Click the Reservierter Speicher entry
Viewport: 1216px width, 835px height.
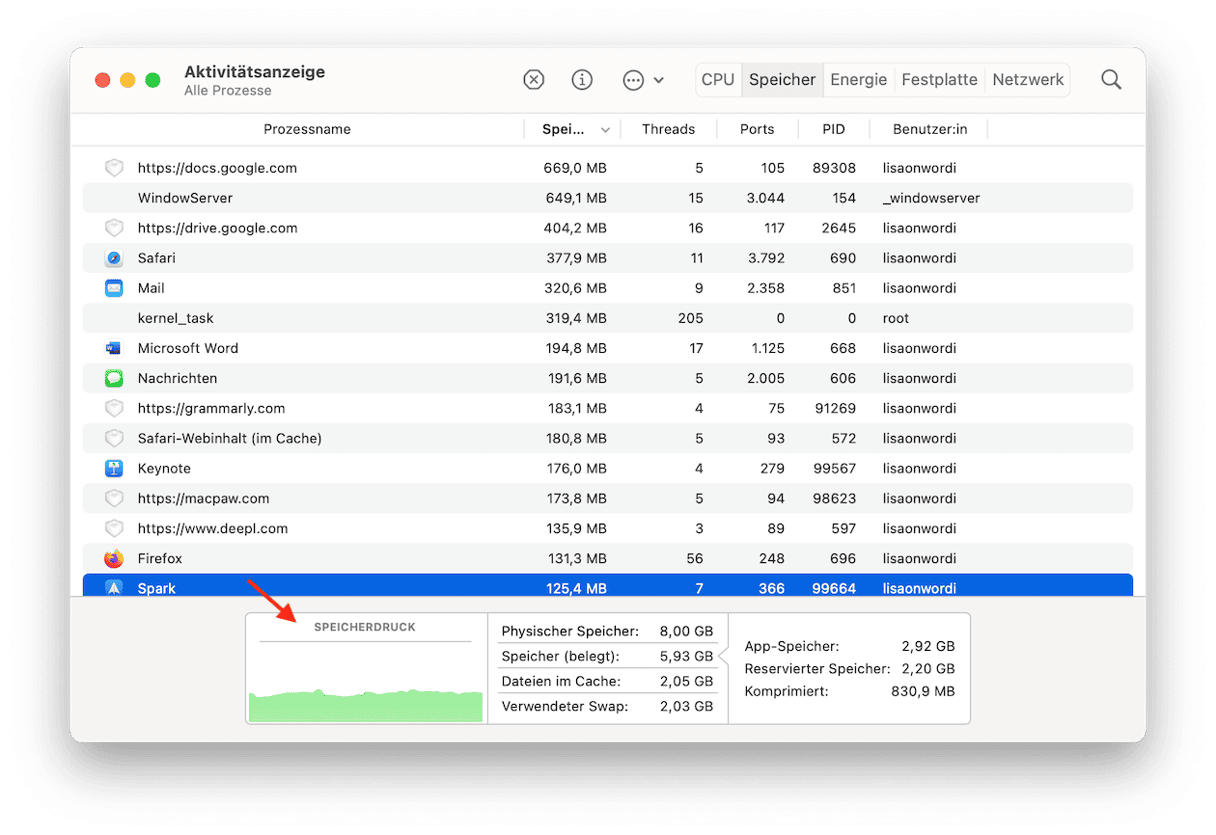850,668
